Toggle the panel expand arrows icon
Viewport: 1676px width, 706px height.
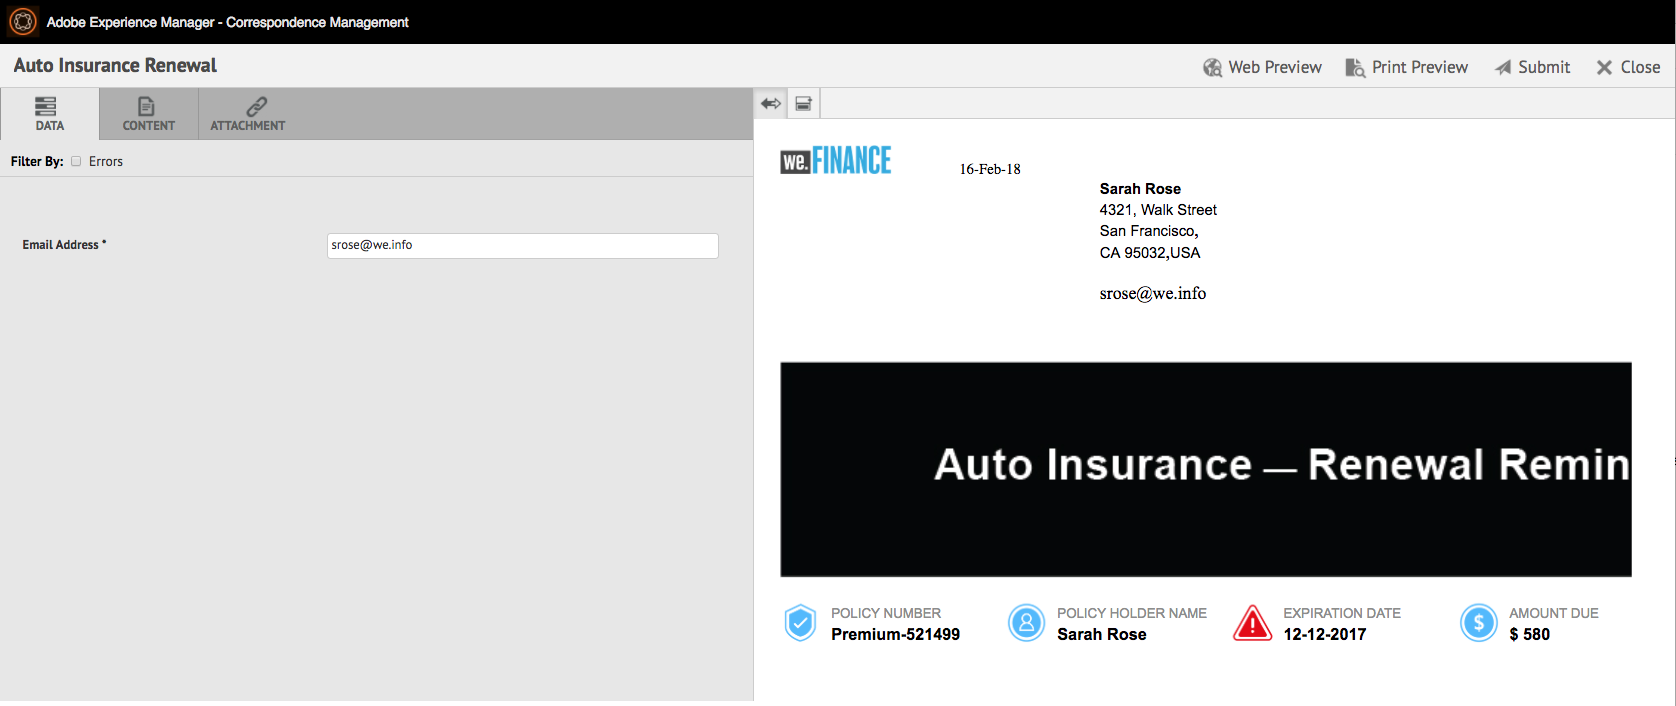(771, 103)
